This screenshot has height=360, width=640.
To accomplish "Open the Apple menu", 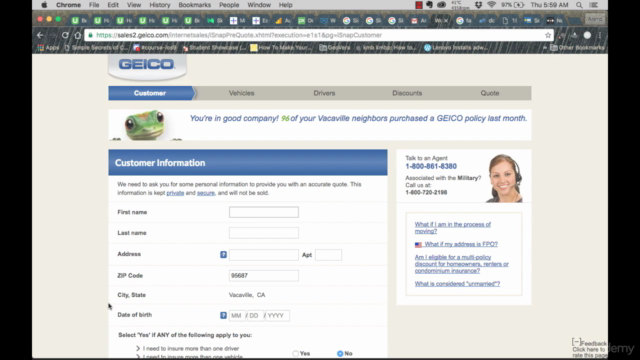I will (x=44, y=5).
